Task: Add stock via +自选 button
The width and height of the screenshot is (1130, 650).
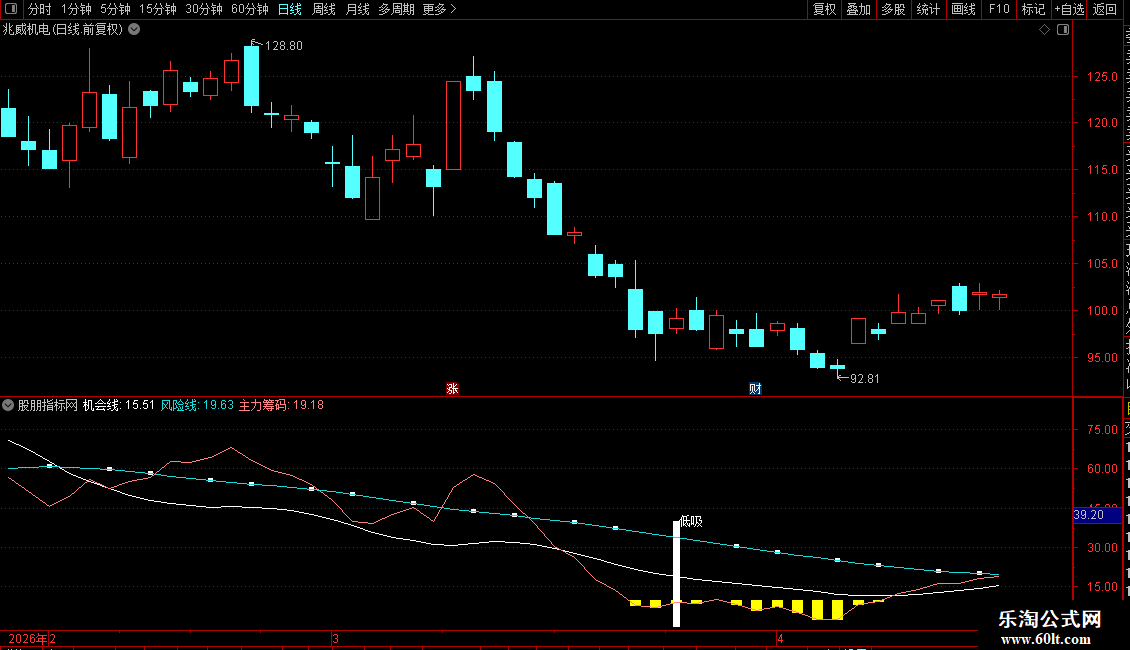Action: coord(1069,9)
